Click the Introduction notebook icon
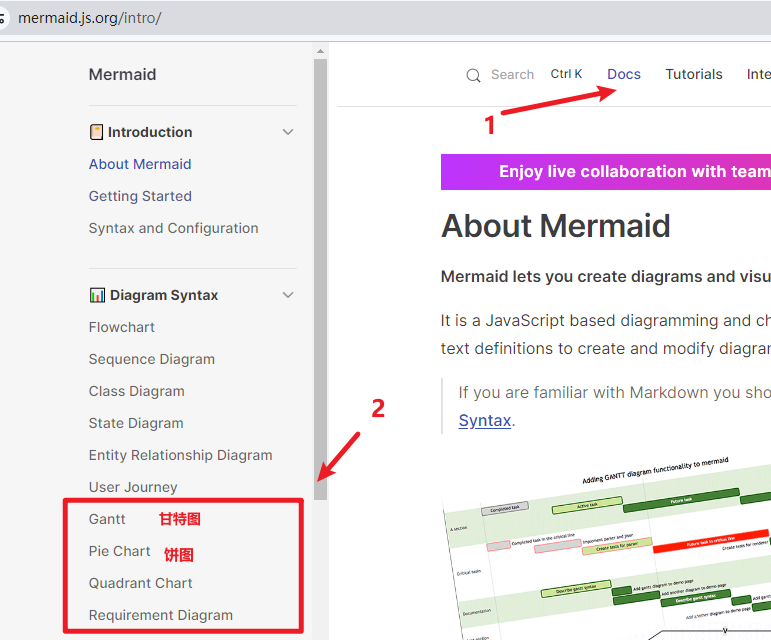The height and width of the screenshot is (640, 771). click(x=96, y=132)
